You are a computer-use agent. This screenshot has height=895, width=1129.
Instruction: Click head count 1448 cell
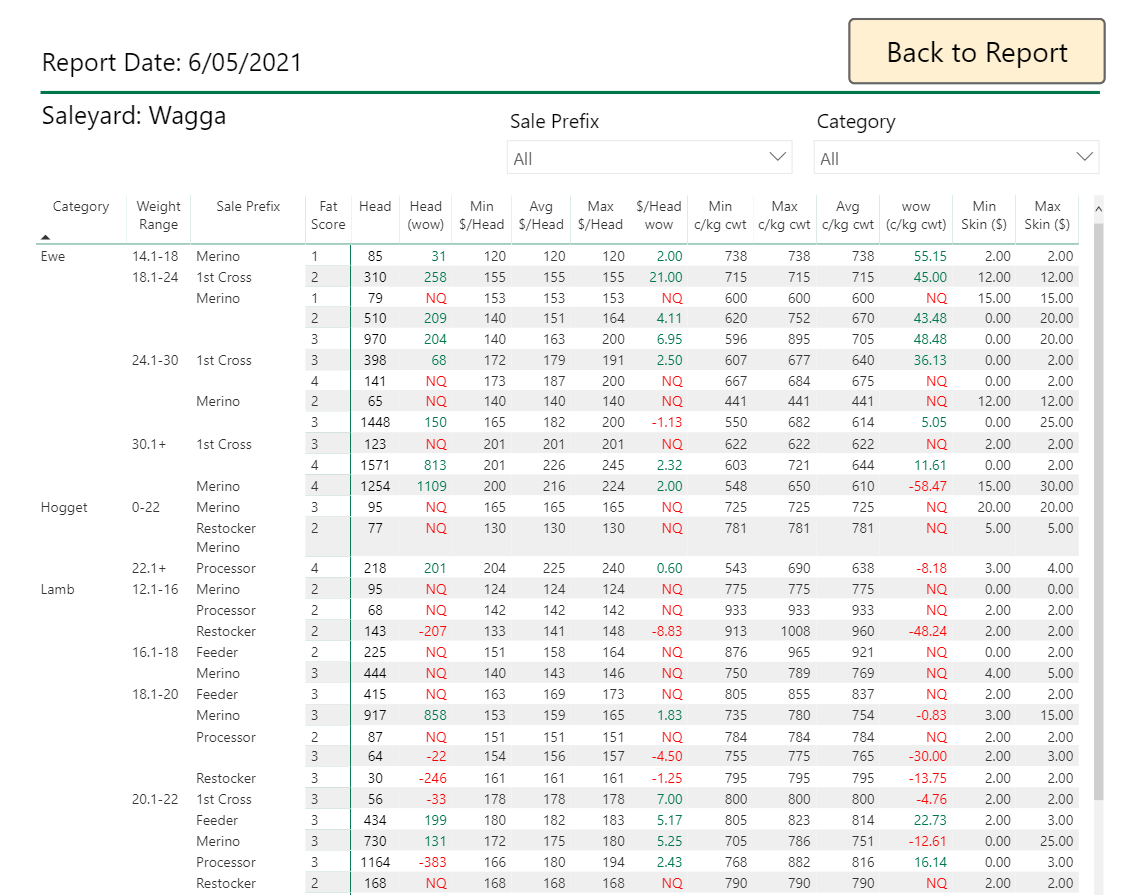coord(375,422)
